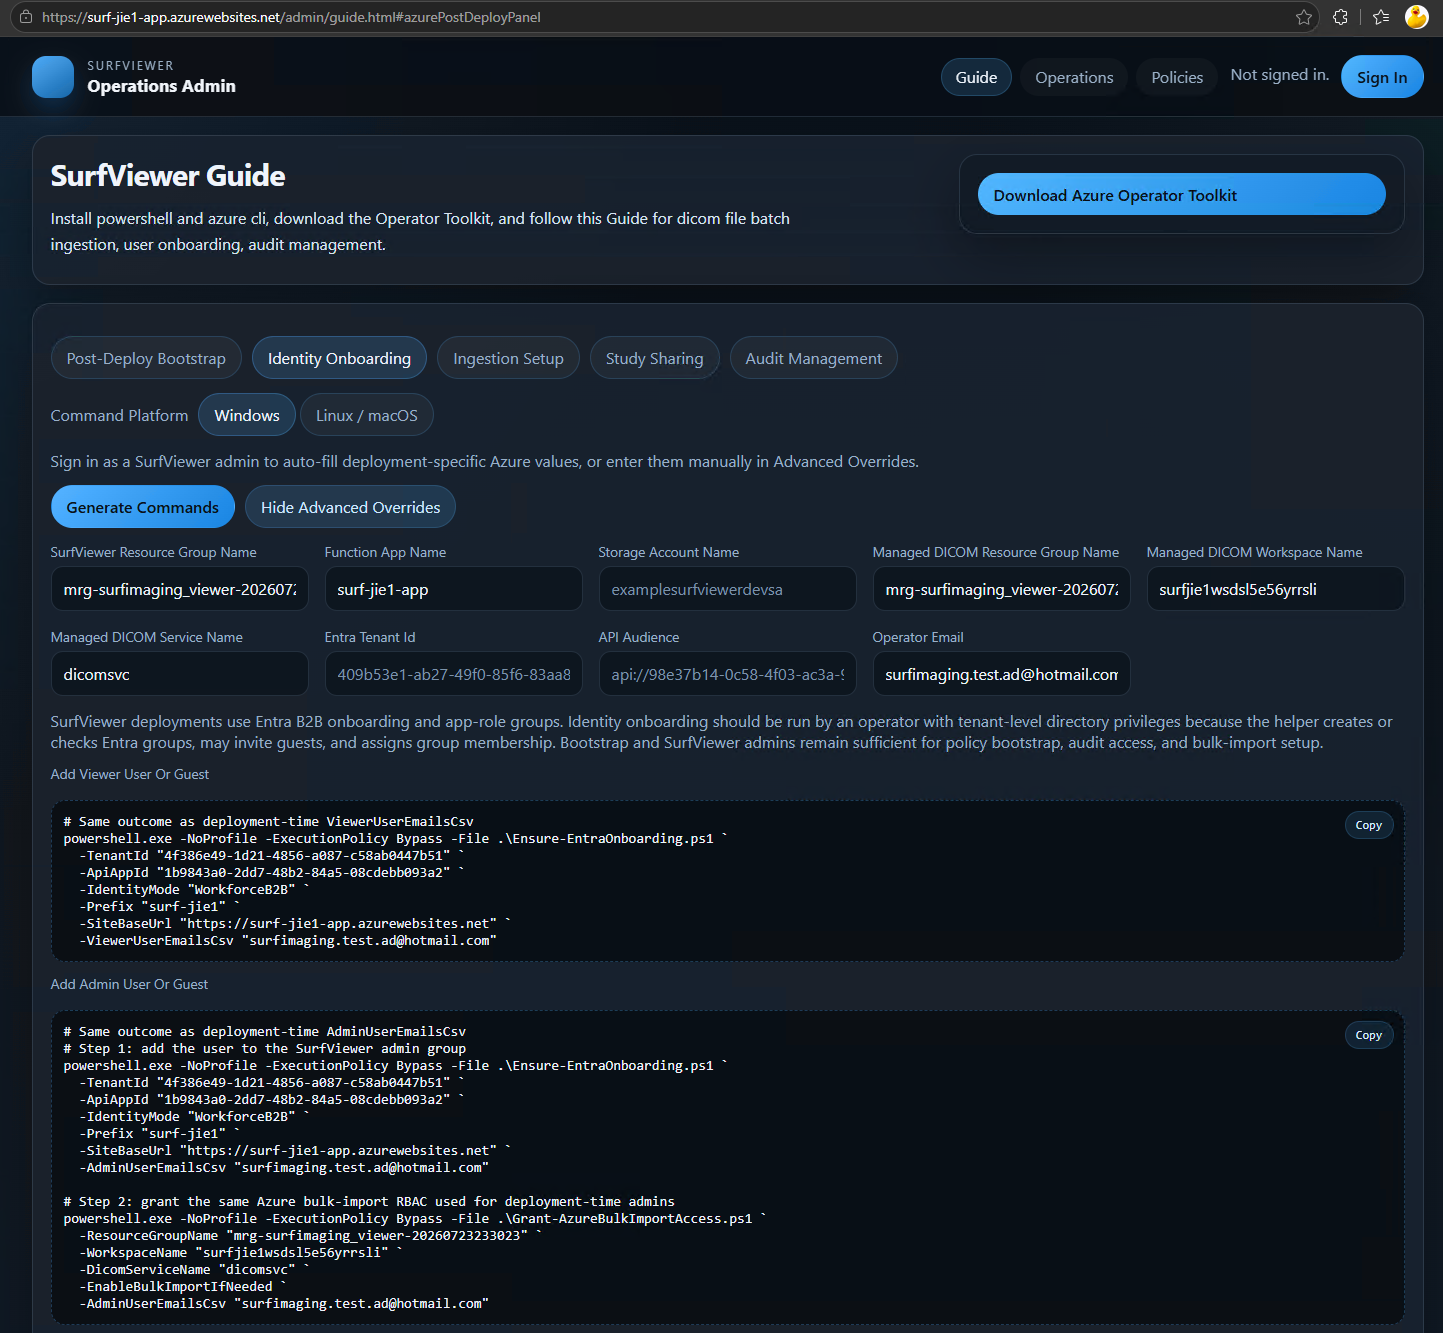Bookmark this page with the star icon

point(1304,17)
